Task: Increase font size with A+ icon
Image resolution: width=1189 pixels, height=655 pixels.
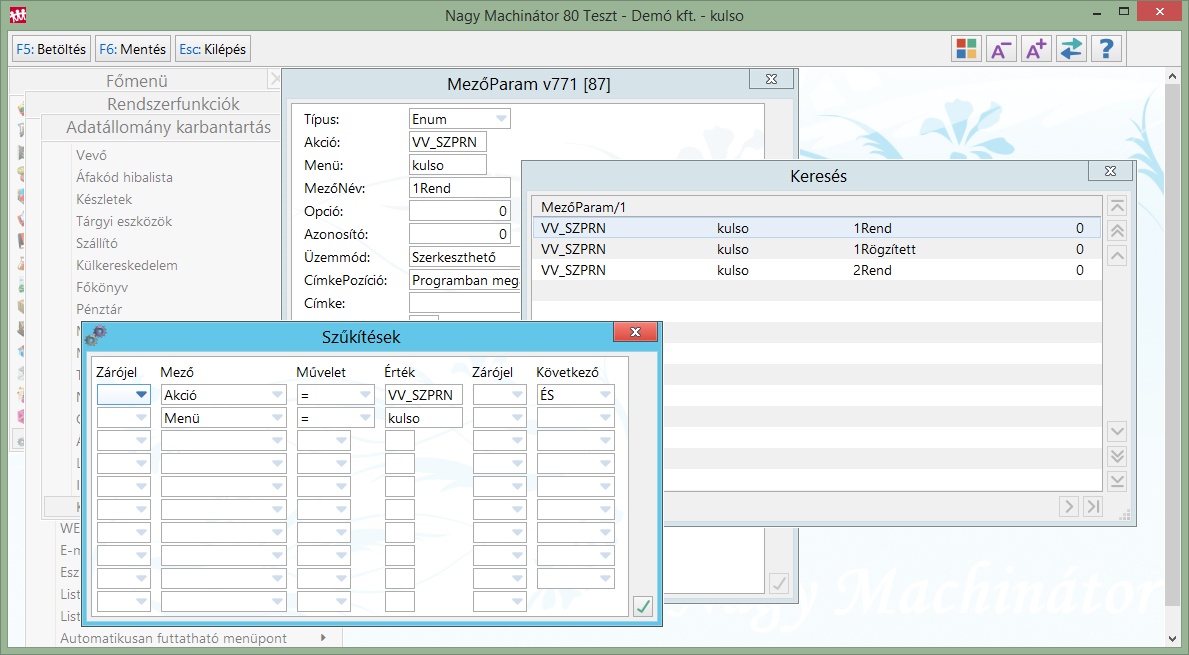Action: tap(1035, 49)
